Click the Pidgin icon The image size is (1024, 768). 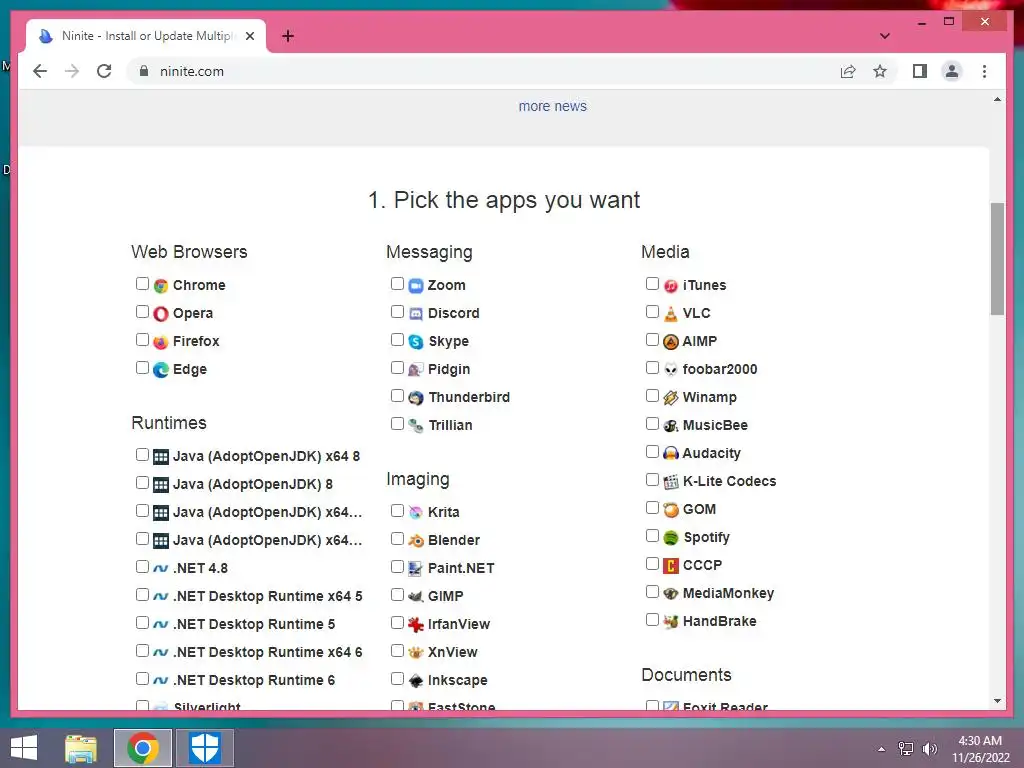416,370
